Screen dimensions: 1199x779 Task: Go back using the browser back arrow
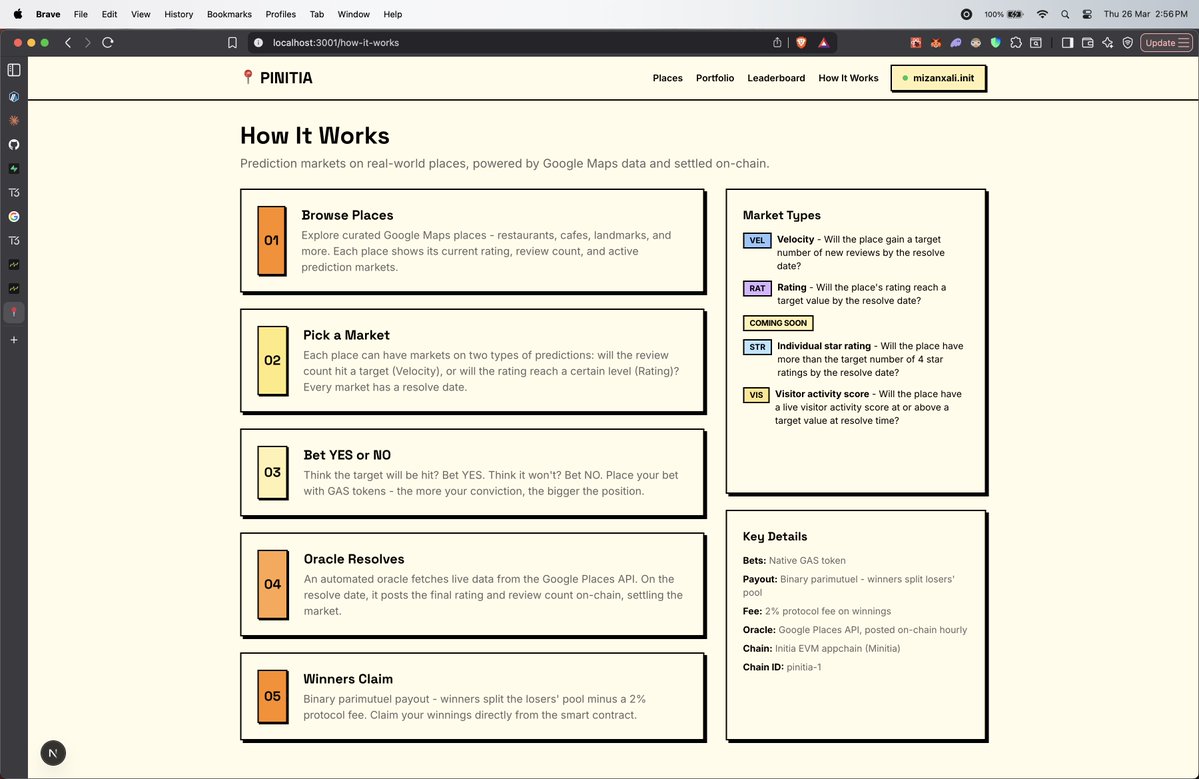[68, 43]
